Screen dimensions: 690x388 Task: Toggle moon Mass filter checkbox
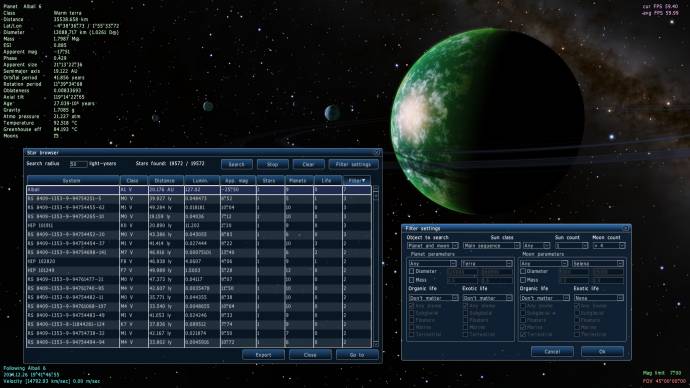click(523, 280)
